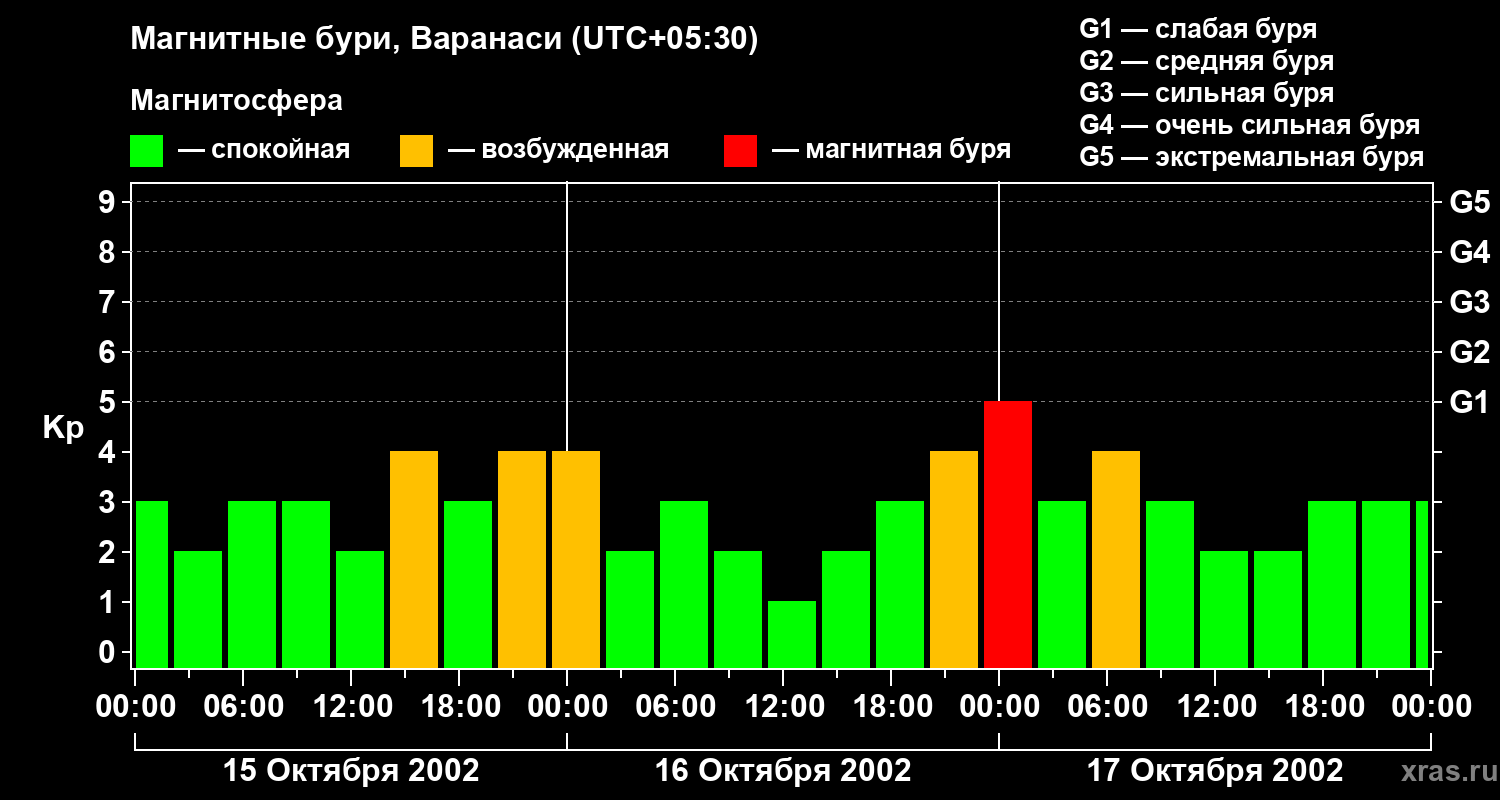Click the 'Kp' axis title
Screen dimensions: 1500x800
[x=63, y=427]
